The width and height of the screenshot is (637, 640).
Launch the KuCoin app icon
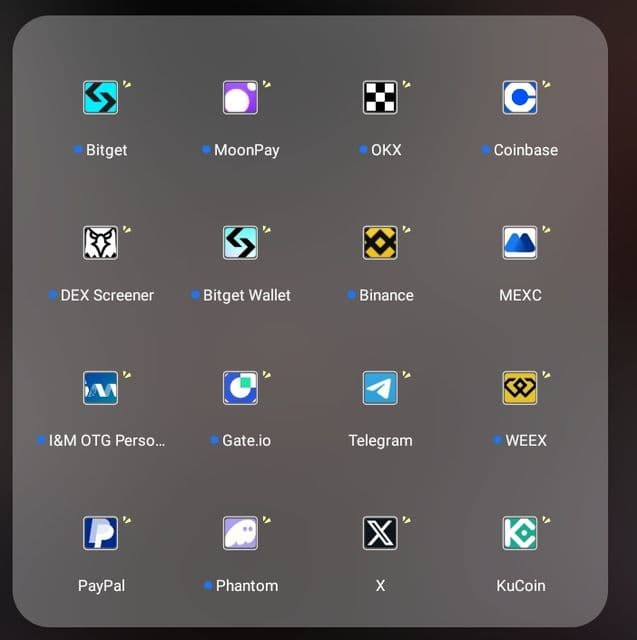coord(520,533)
